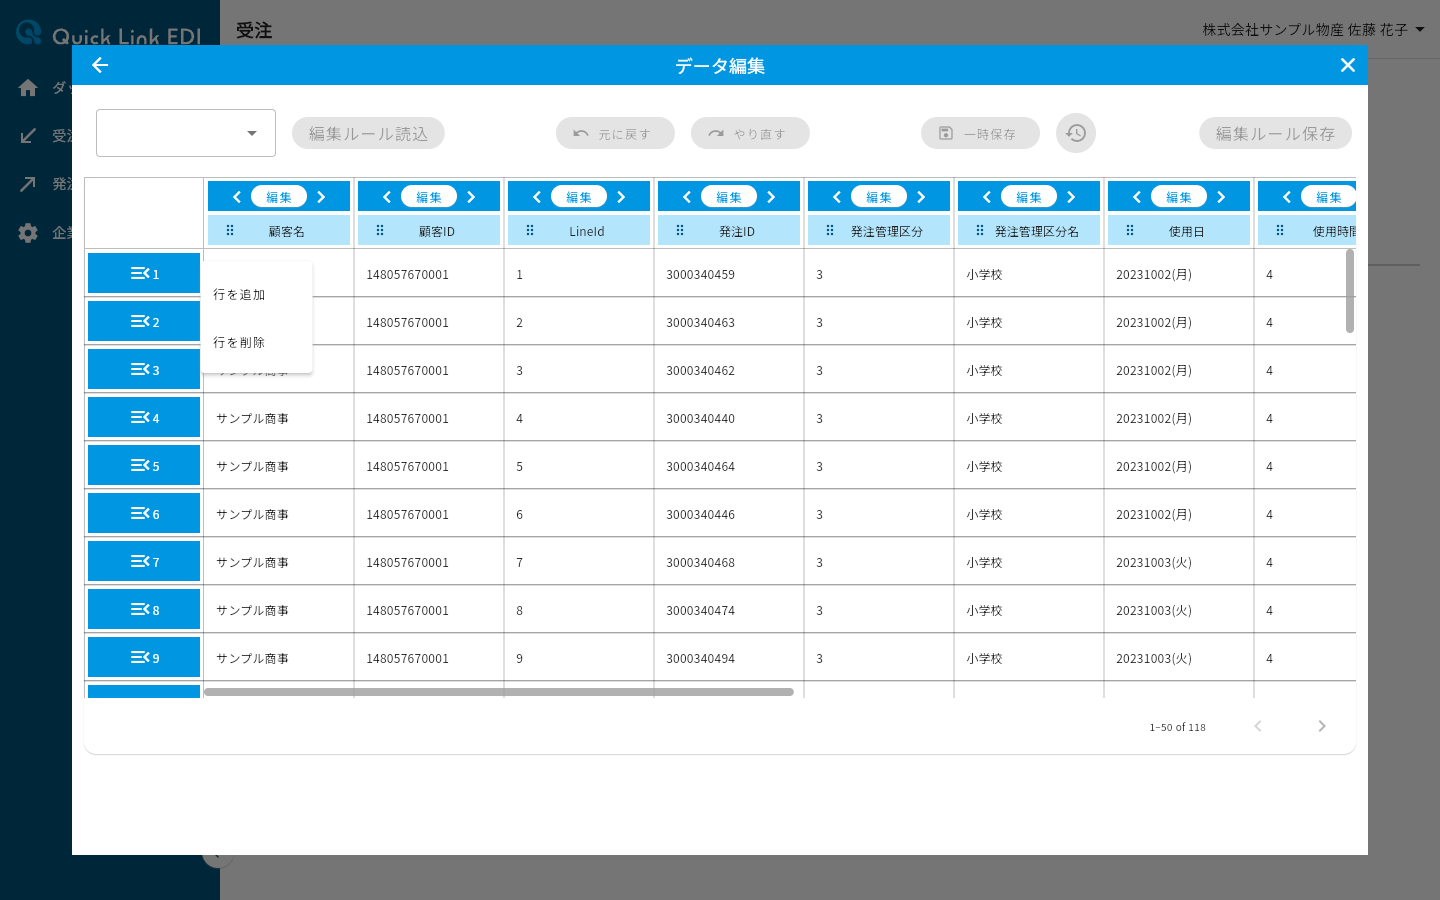Screen dimensions: 1440x900
Task: Click the 元に戻す undo button
Action: click(x=615, y=133)
